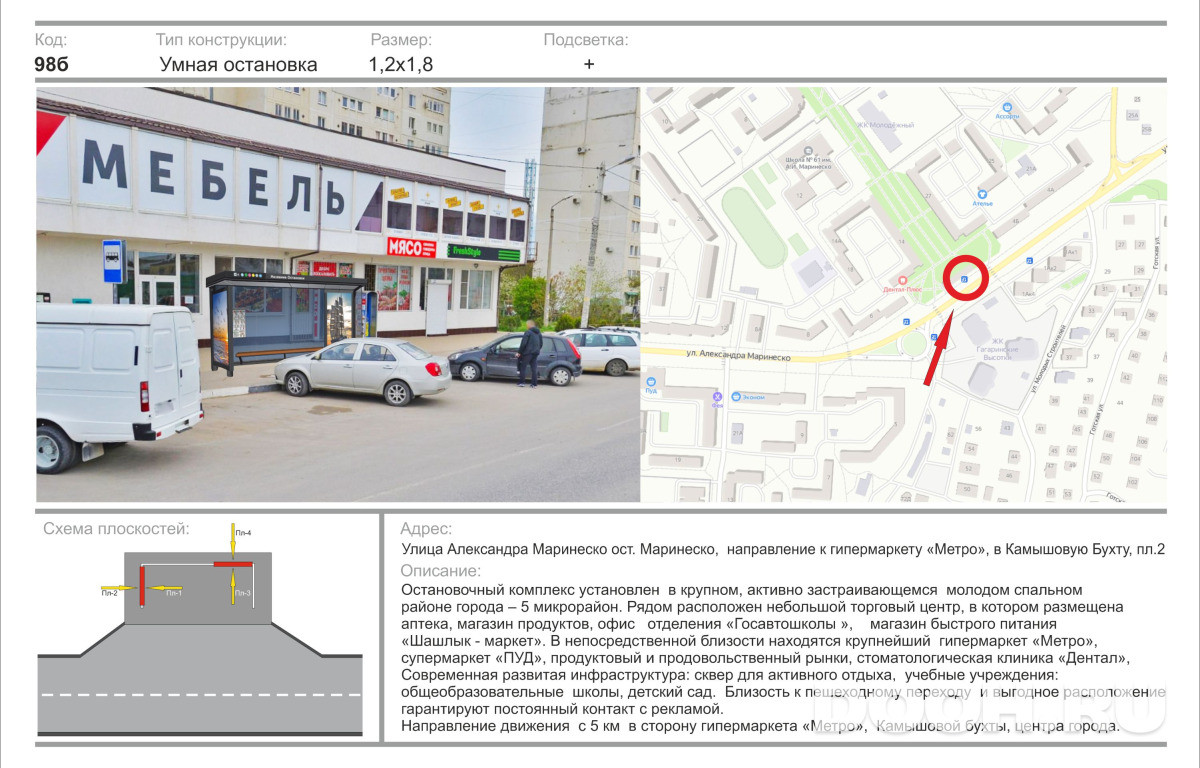Click the blue Эконом store icon
This screenshot has height=768, width=1200.
tap(734, 397)
